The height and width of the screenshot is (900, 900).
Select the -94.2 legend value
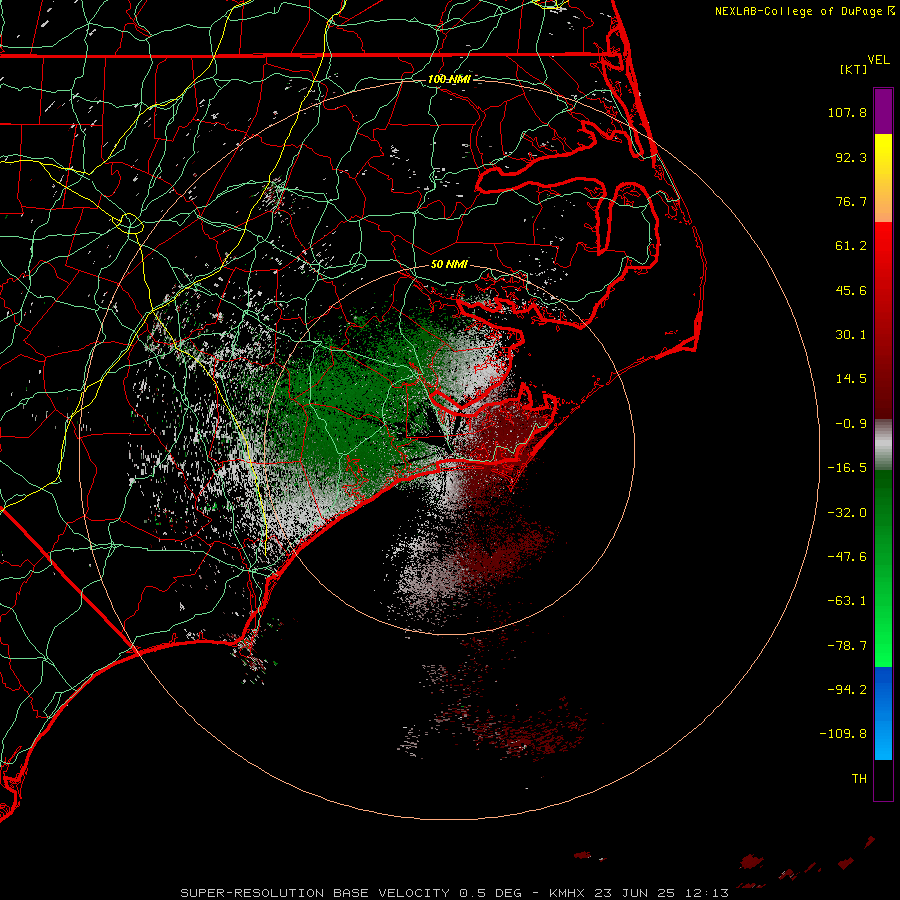(x=847, y=689)
